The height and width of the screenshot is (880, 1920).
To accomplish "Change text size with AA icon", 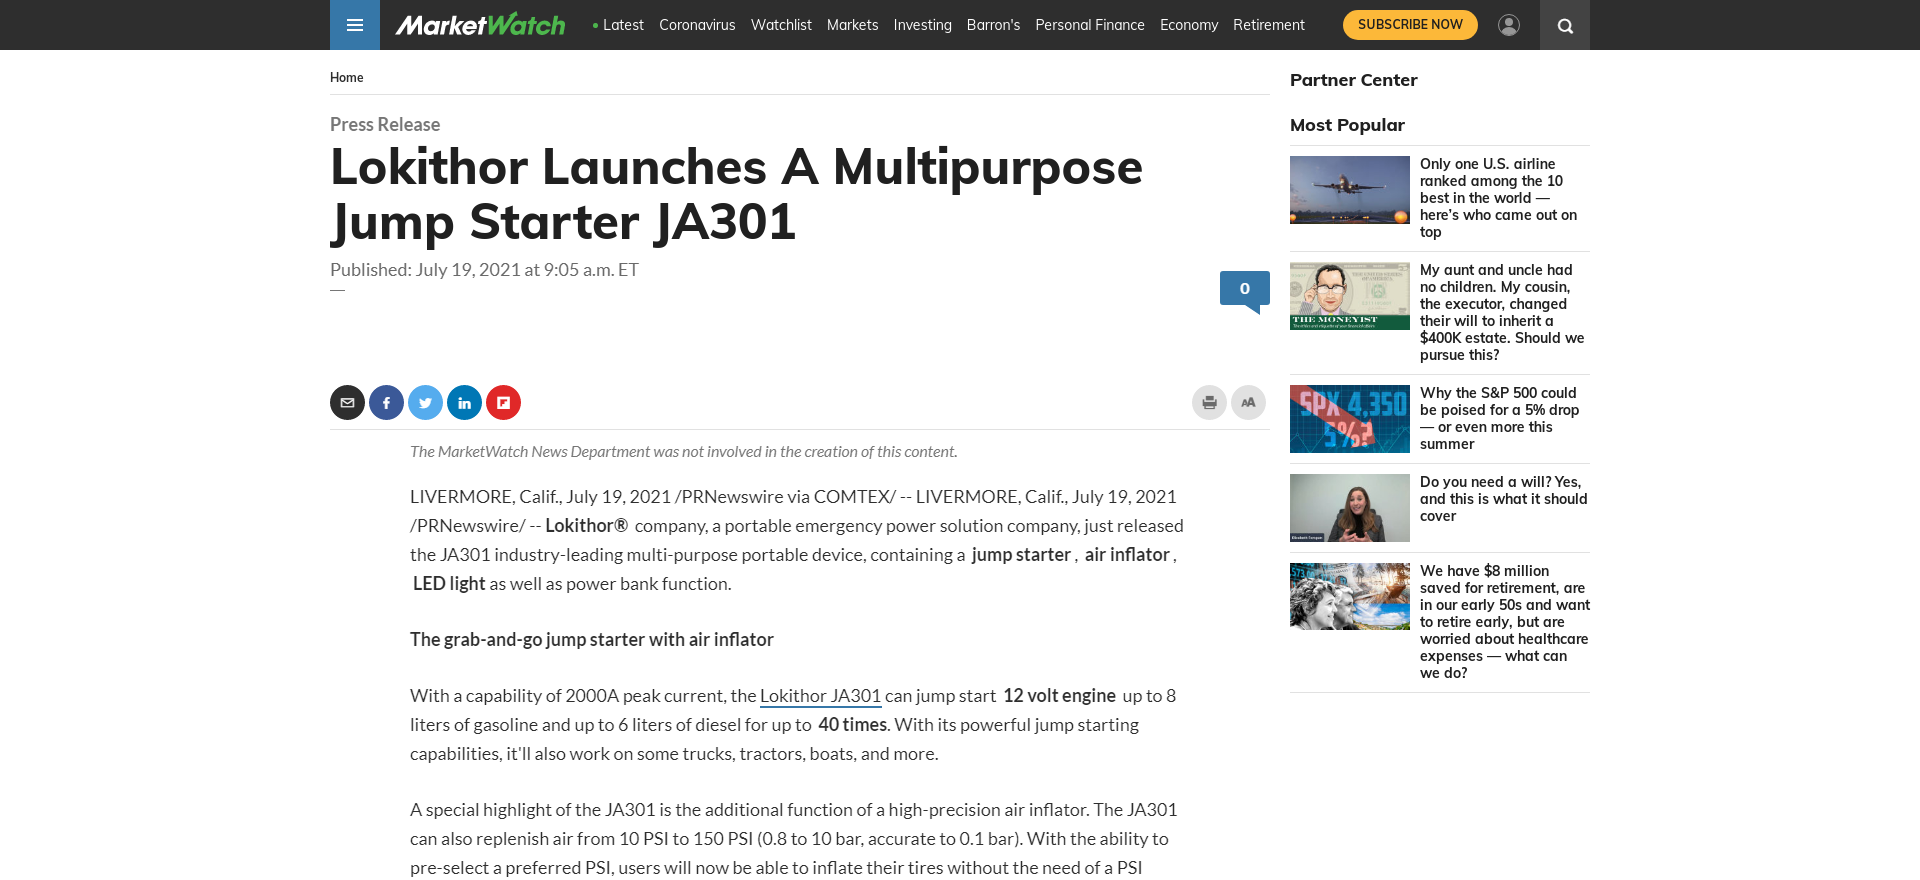I will [x=1248, y=403].
